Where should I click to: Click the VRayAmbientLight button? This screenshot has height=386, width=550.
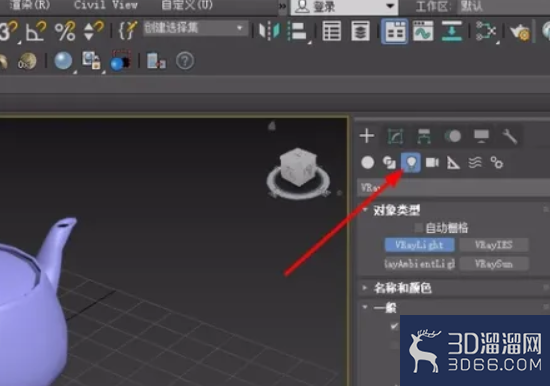click(x=420, y=264)
